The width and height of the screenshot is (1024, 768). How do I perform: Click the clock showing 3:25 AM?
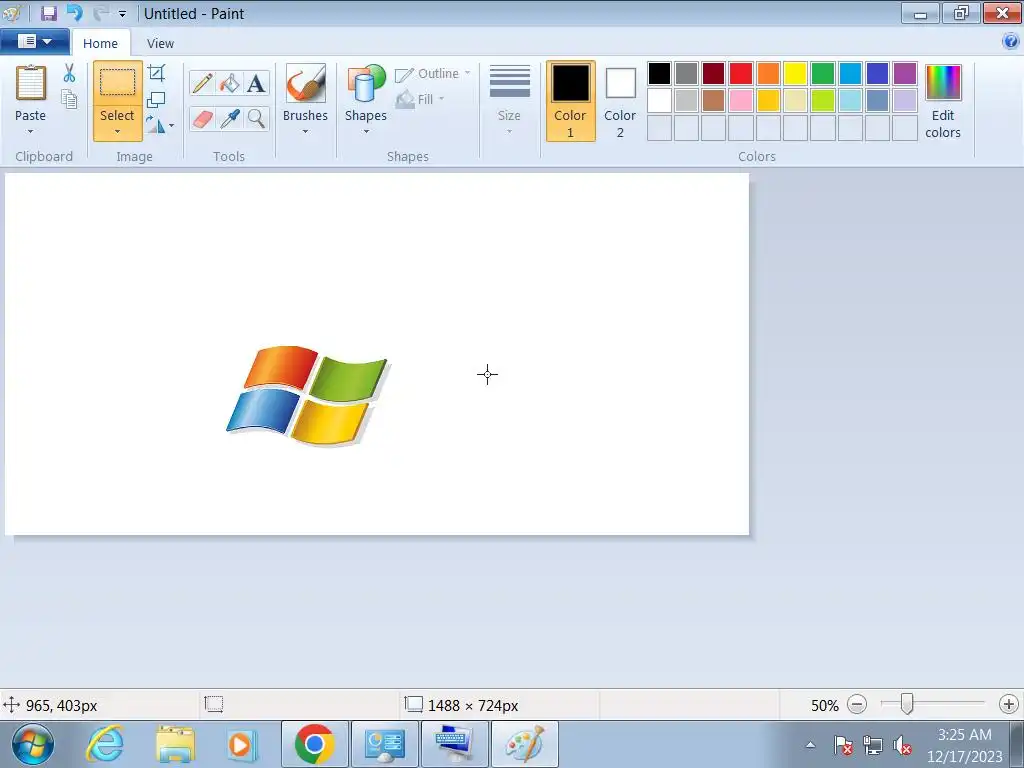point(964,734)
